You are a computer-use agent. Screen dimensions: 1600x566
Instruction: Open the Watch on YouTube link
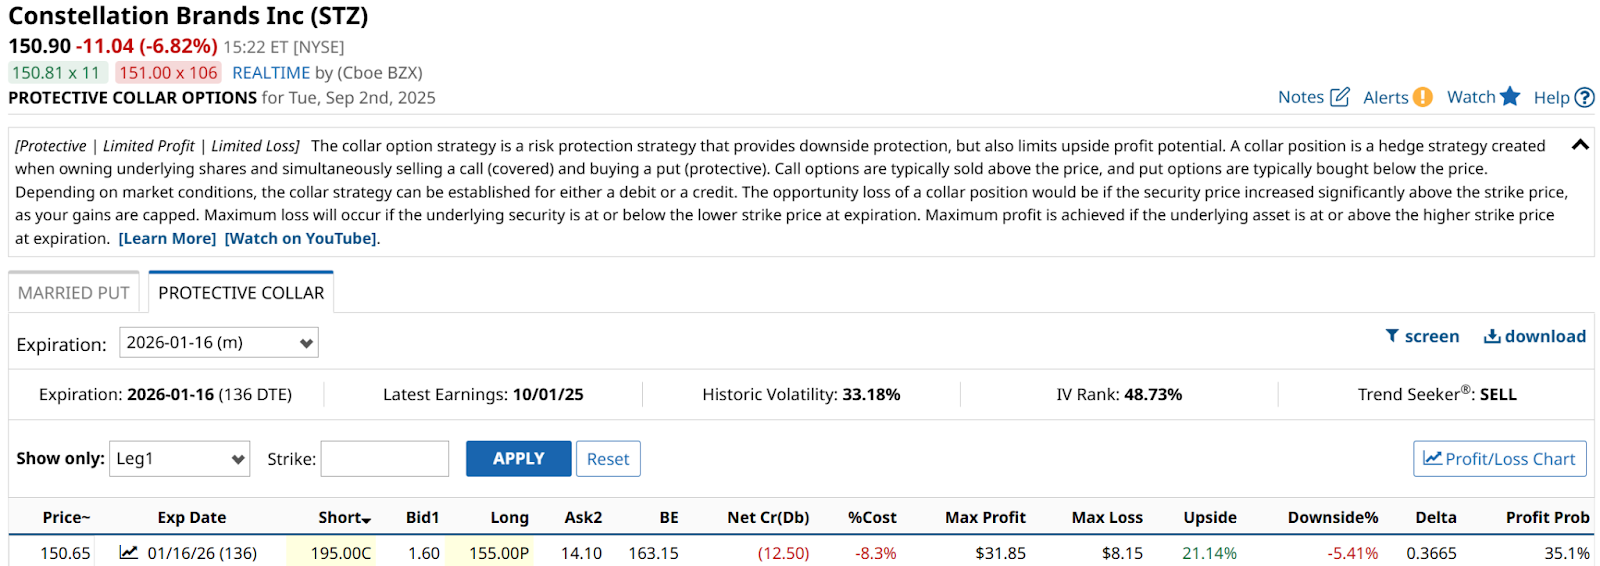pos(301,239)
